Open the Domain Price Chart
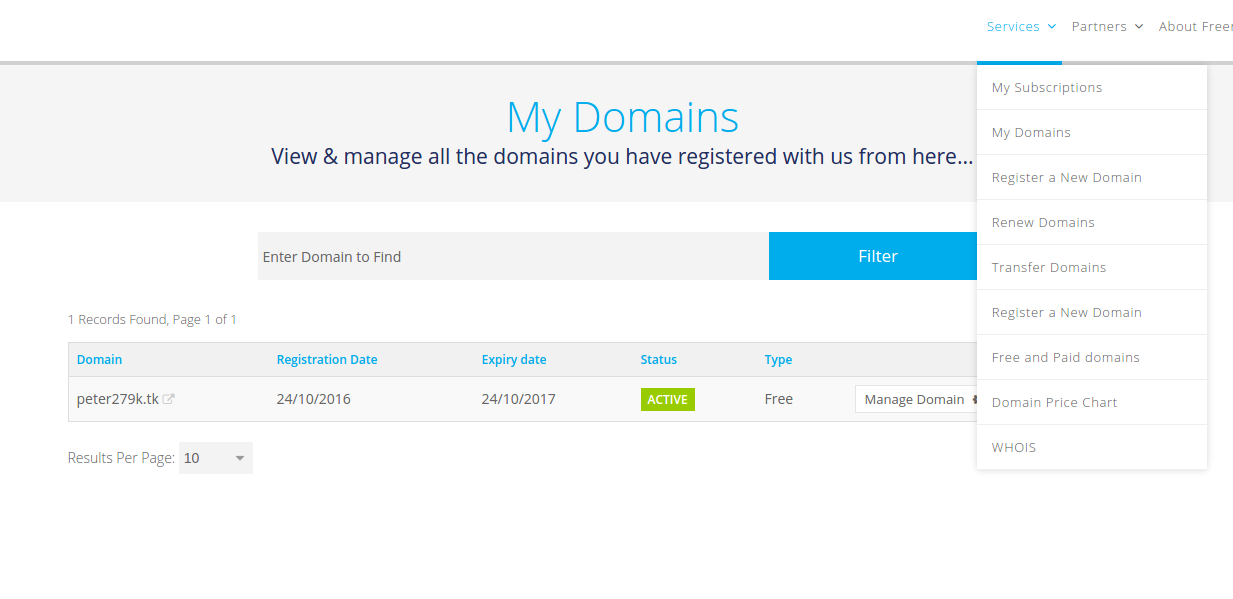The image size is (1233, 599). coord(1054,403)
